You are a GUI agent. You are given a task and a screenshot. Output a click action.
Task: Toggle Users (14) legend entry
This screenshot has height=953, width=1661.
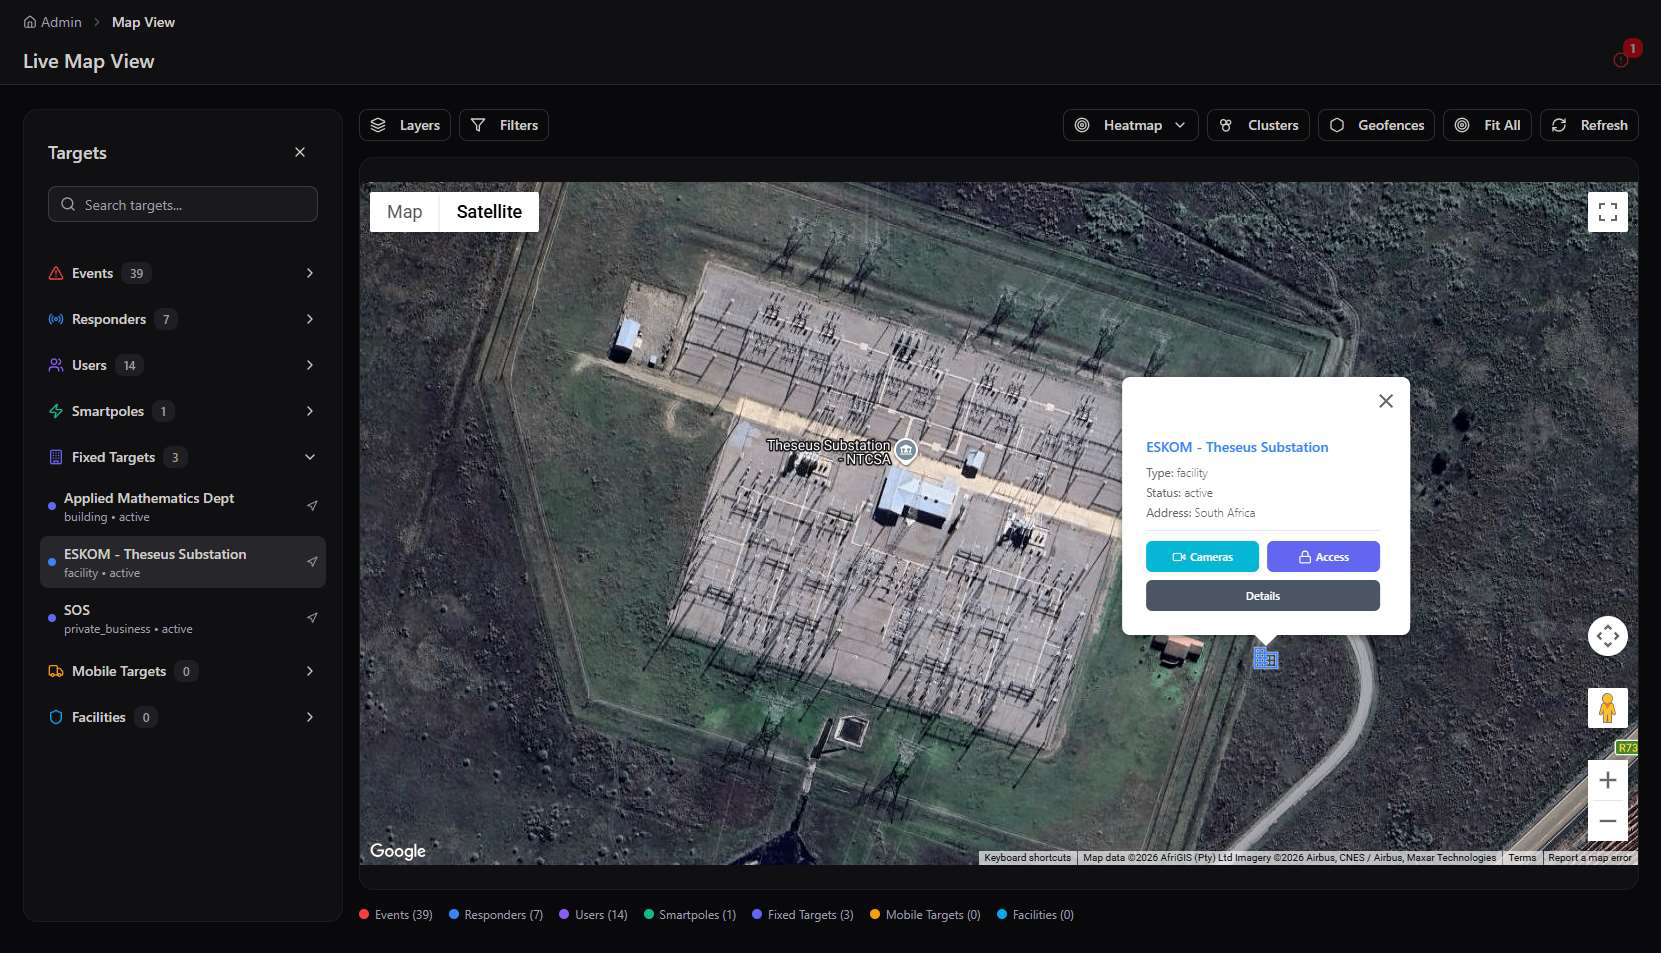593,915
